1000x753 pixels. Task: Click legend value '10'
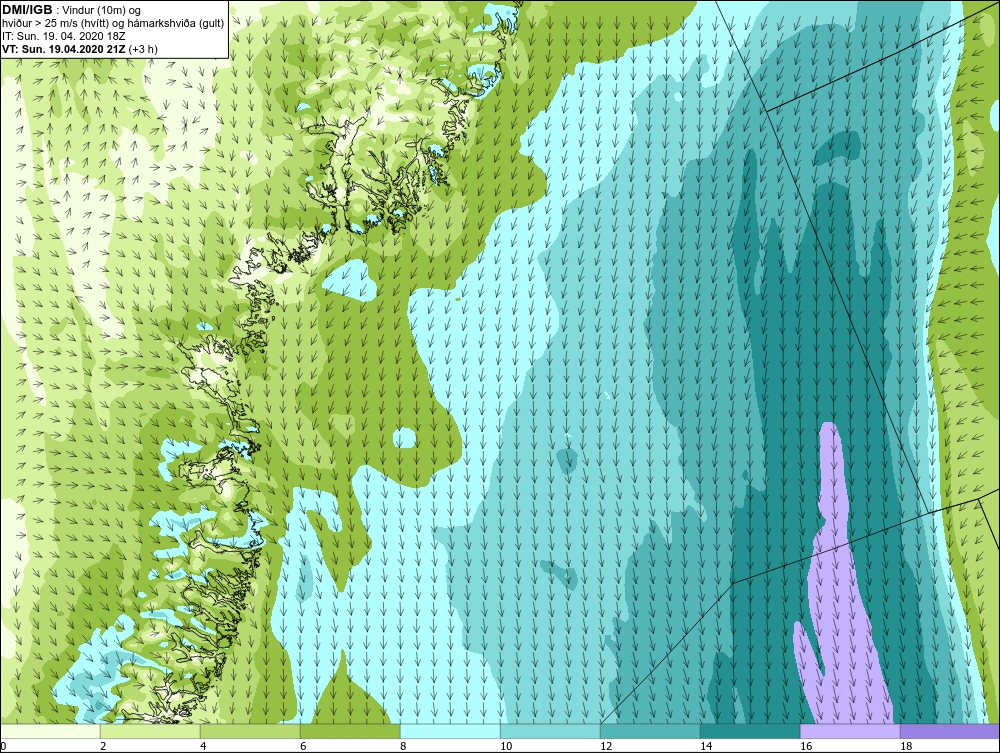506,746
